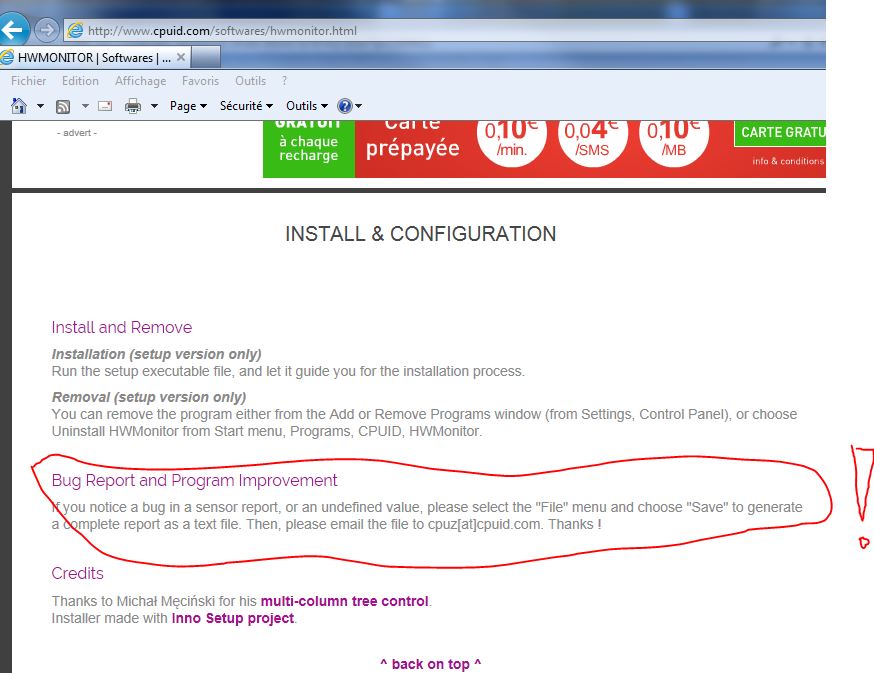Screen dimensions: 874x673
Task: Click the browser Forward arrow button
Action: tap(46, 29)
